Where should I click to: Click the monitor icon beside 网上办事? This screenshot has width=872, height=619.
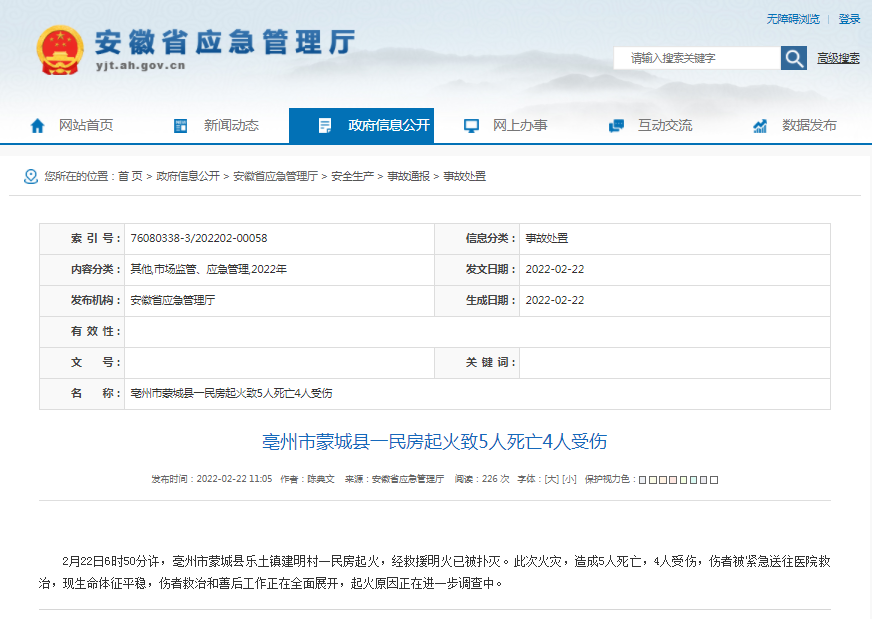click(471, 126)
